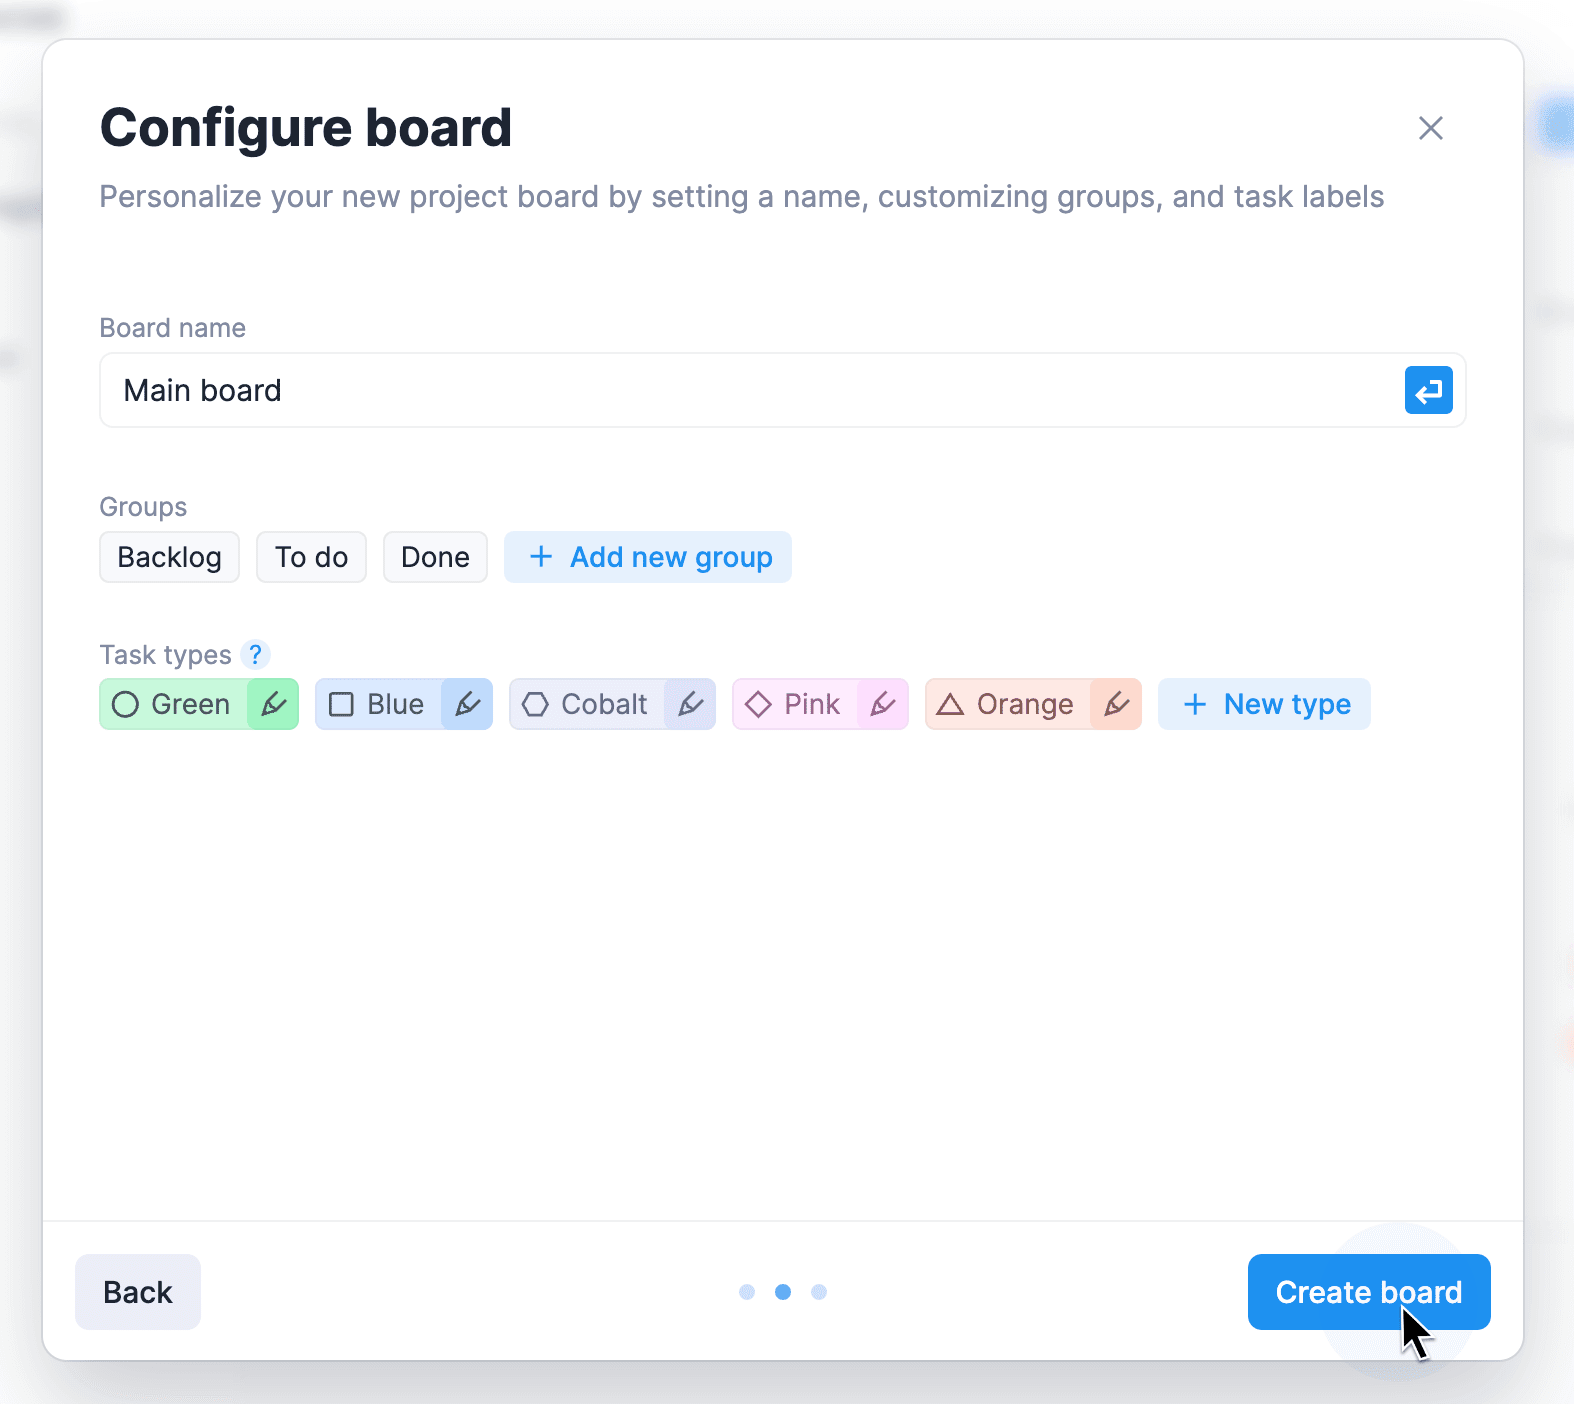Go Back to the previous step

[138, 1292]
